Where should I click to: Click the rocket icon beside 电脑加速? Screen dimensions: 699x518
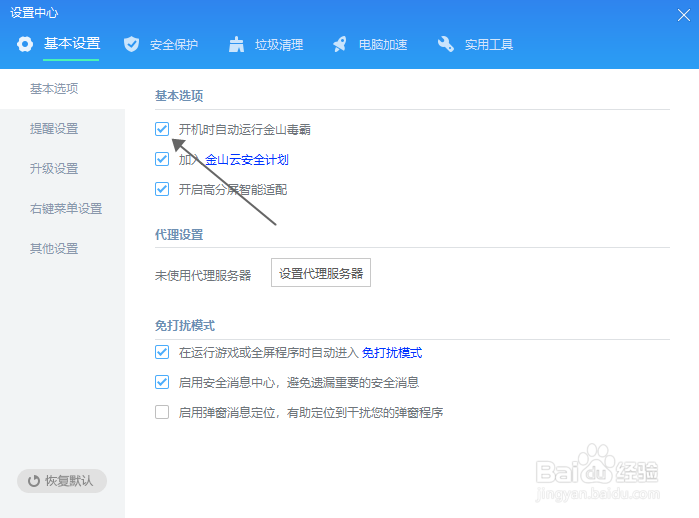(340, 44)
